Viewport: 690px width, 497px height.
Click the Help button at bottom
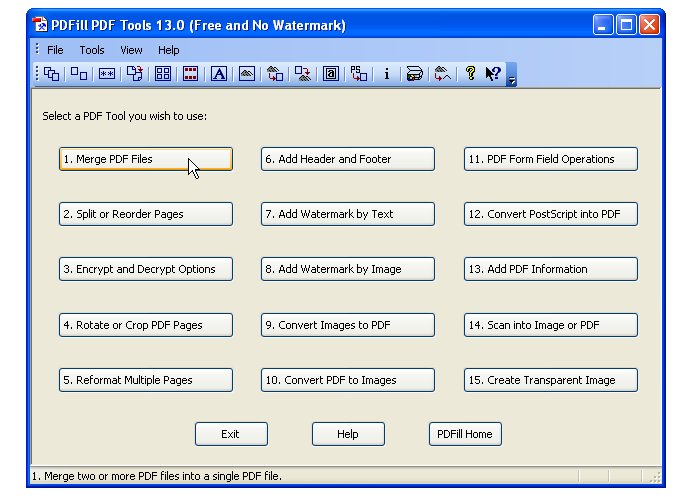click(x=348, y=434)
